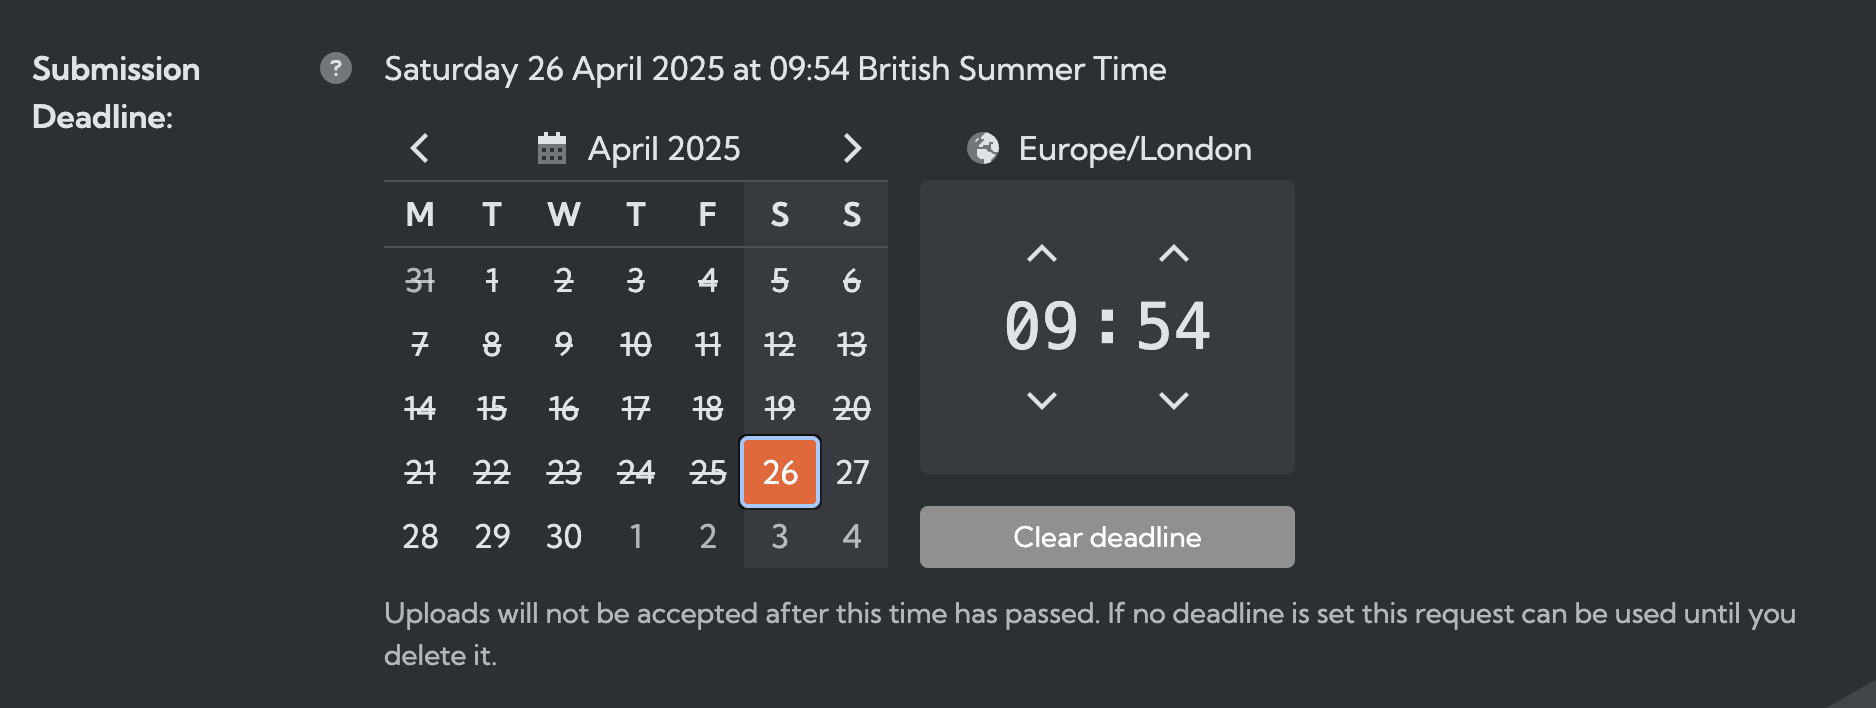Select the highlighted date 26
The width and height of the screenshot is (1876, 708).
tap(780, 472)
